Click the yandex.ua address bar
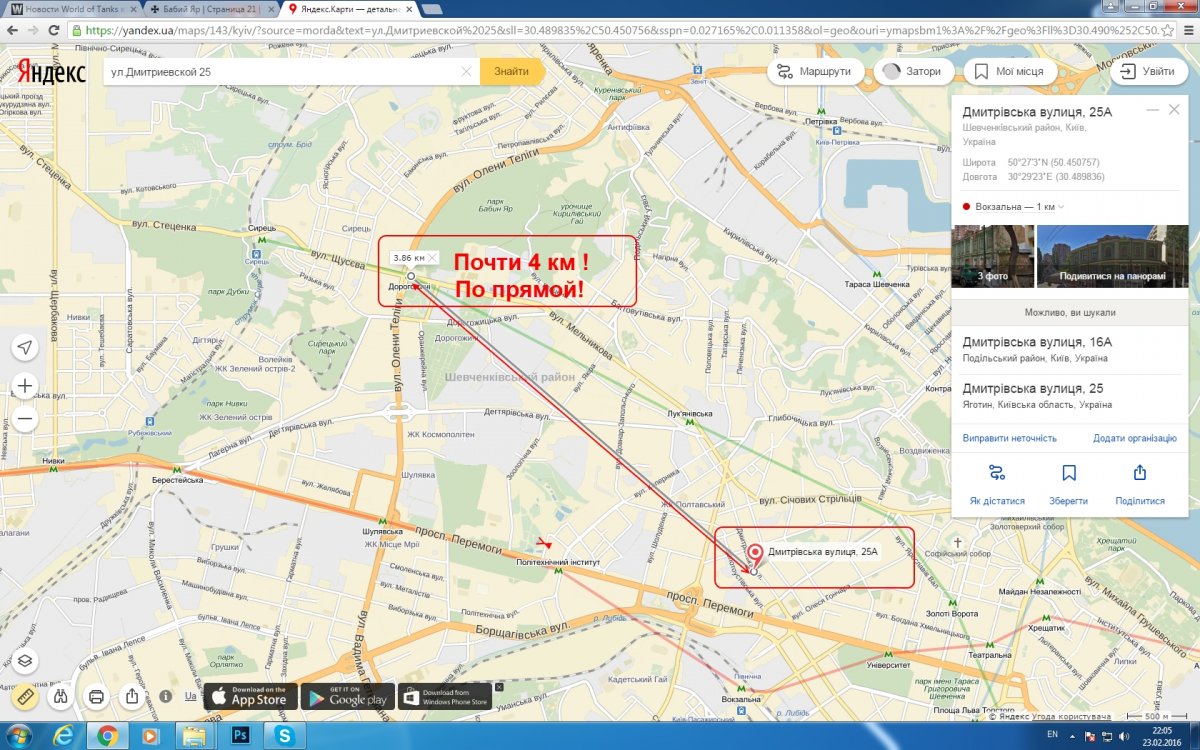The width and height of the screenshot is (1200, 750). pyautogui.click(x=620, y=30)
